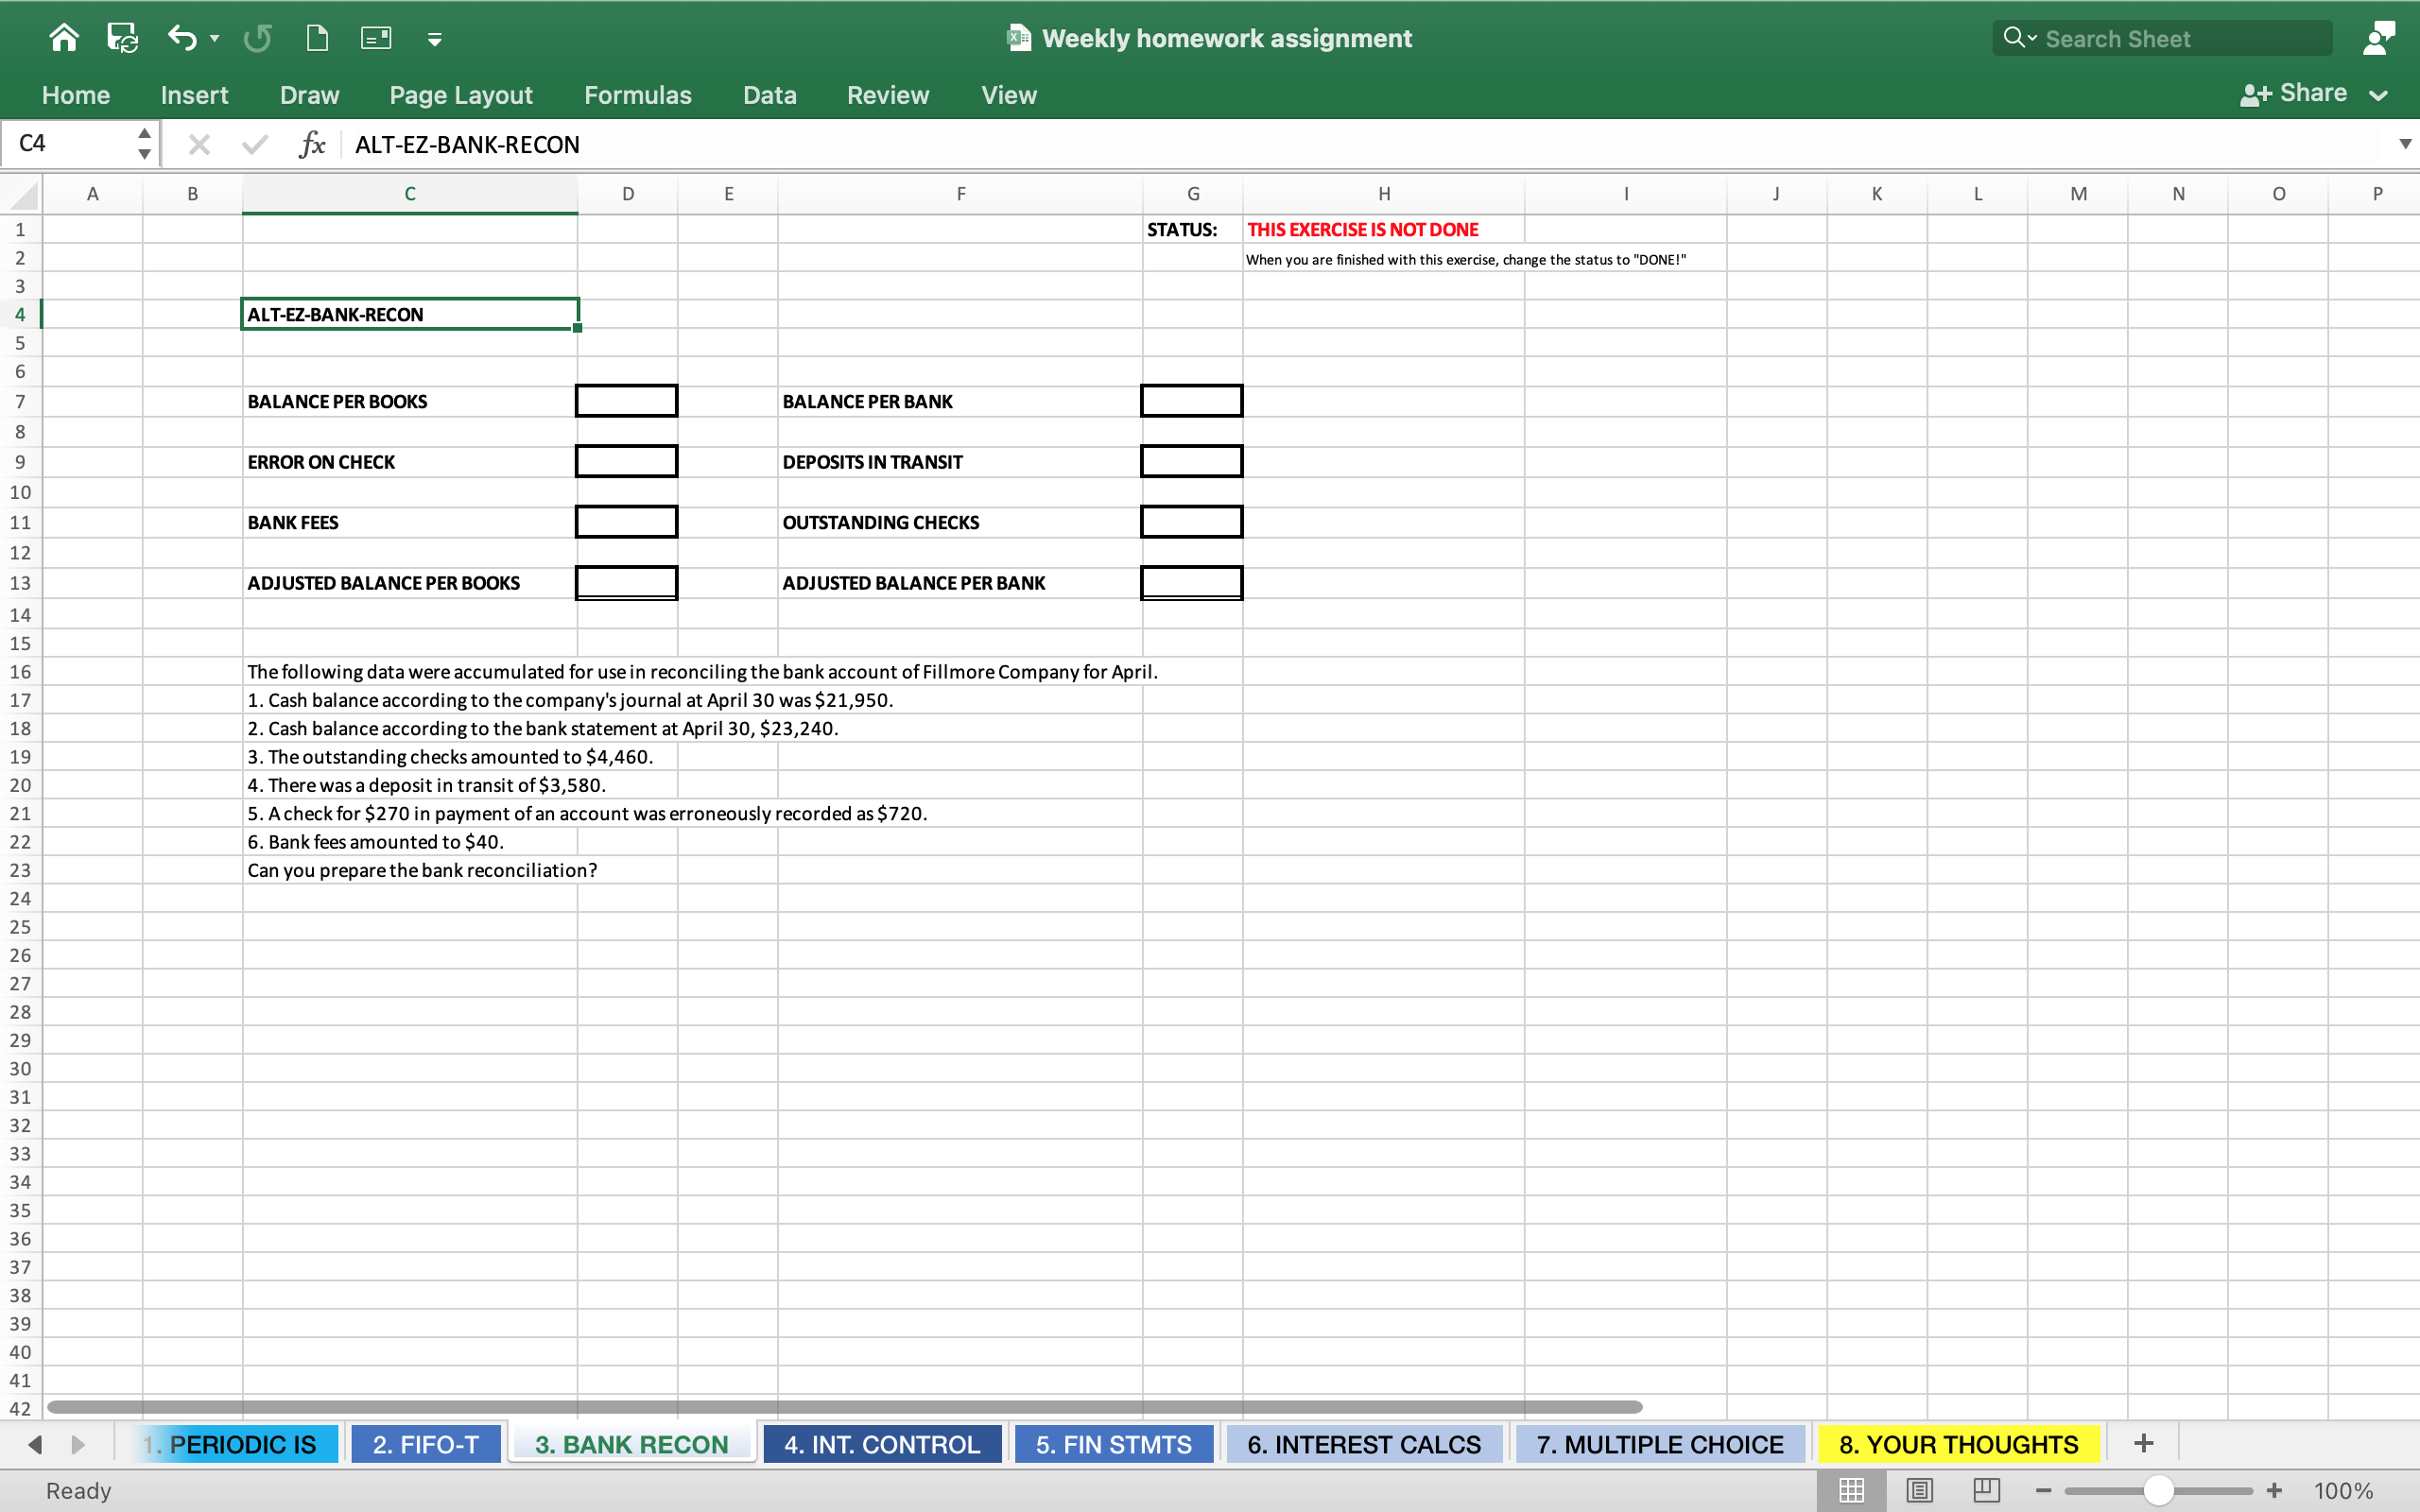Select the 8. YOUR THOUGHTS sheet tab
Image resolution: width=2420 pixels, height=1512 pixels.
tap(1957, 1444)
